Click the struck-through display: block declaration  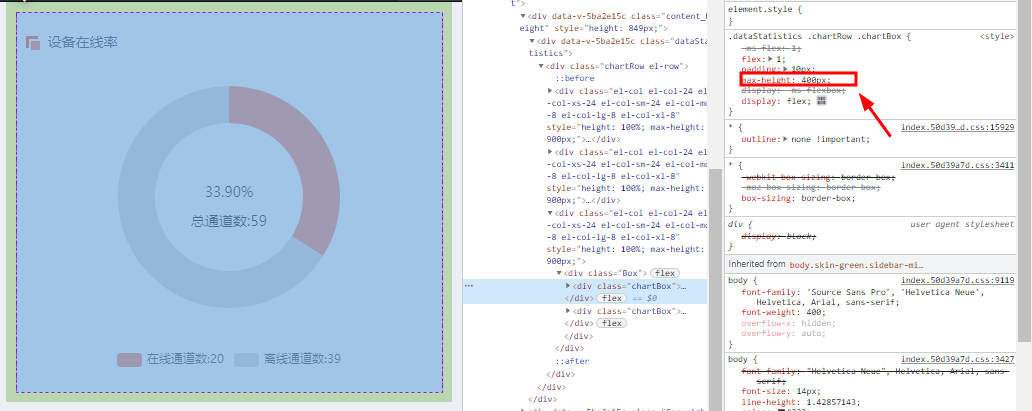pos(779,236)
